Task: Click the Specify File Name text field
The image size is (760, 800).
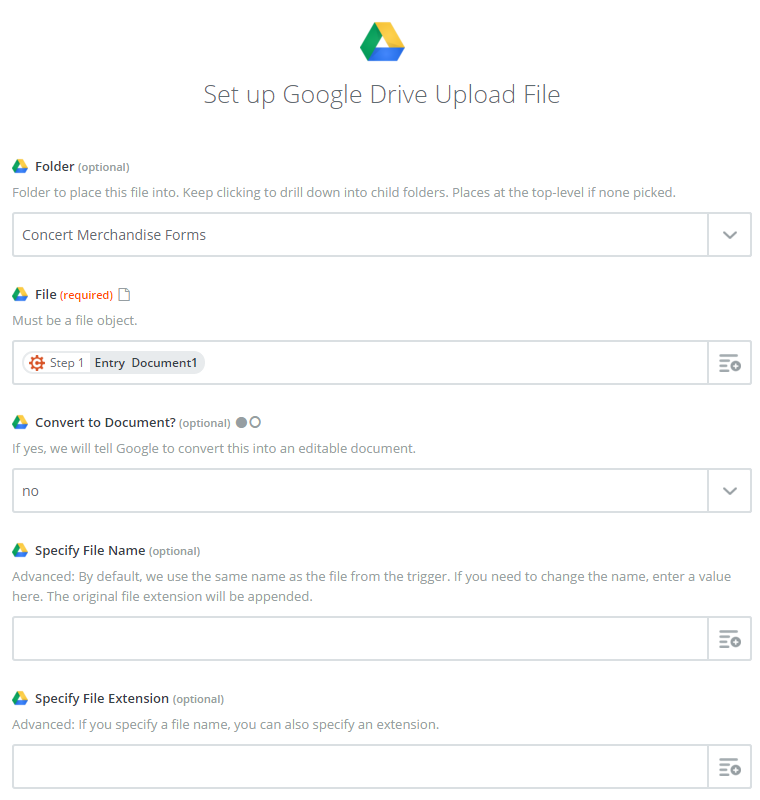Action: pos(360,639)
